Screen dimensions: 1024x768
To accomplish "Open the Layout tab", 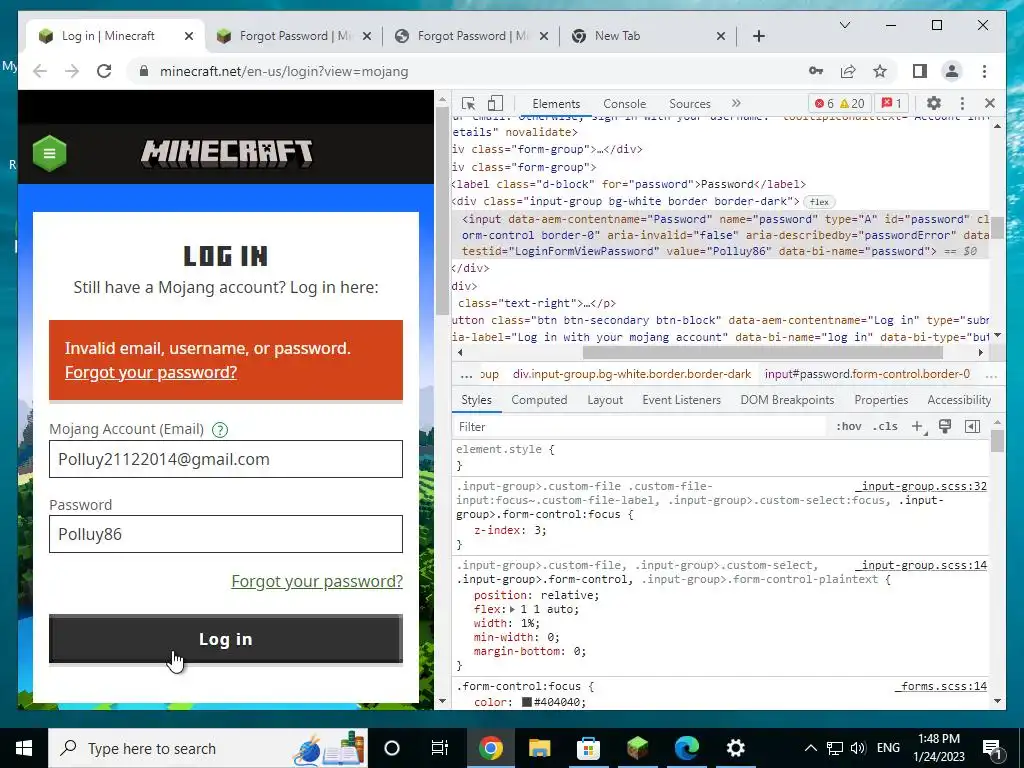I will 605,400.
